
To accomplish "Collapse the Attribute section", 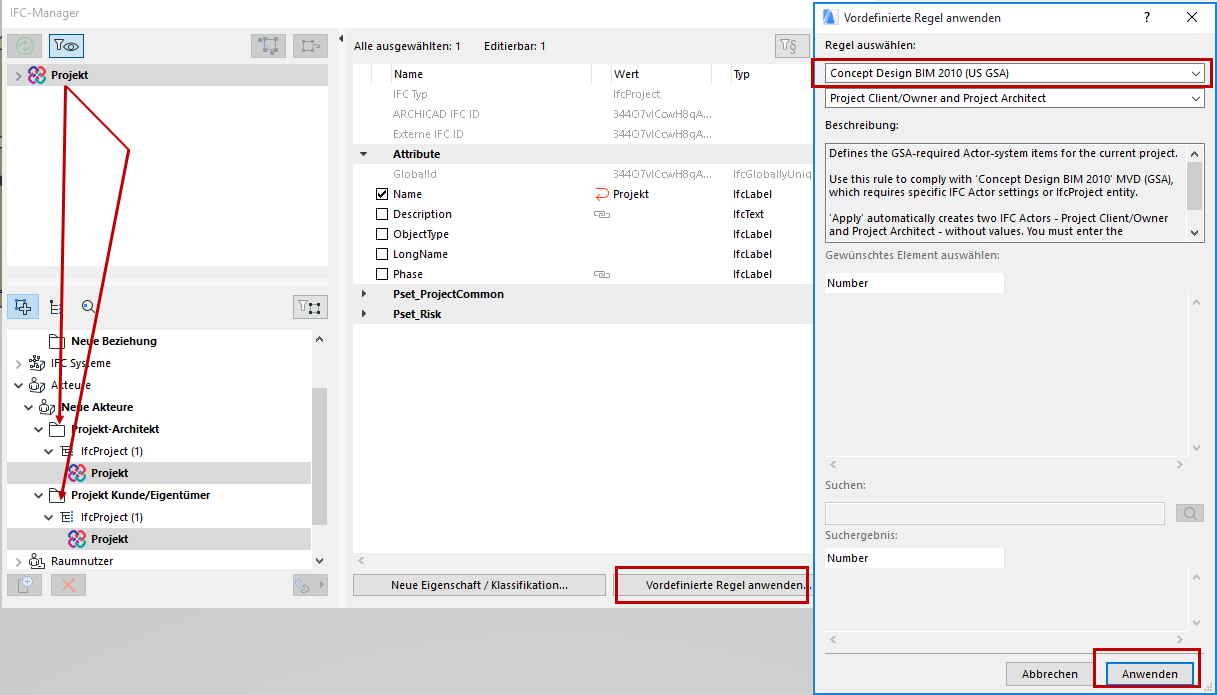I will [x=363, y=154].
